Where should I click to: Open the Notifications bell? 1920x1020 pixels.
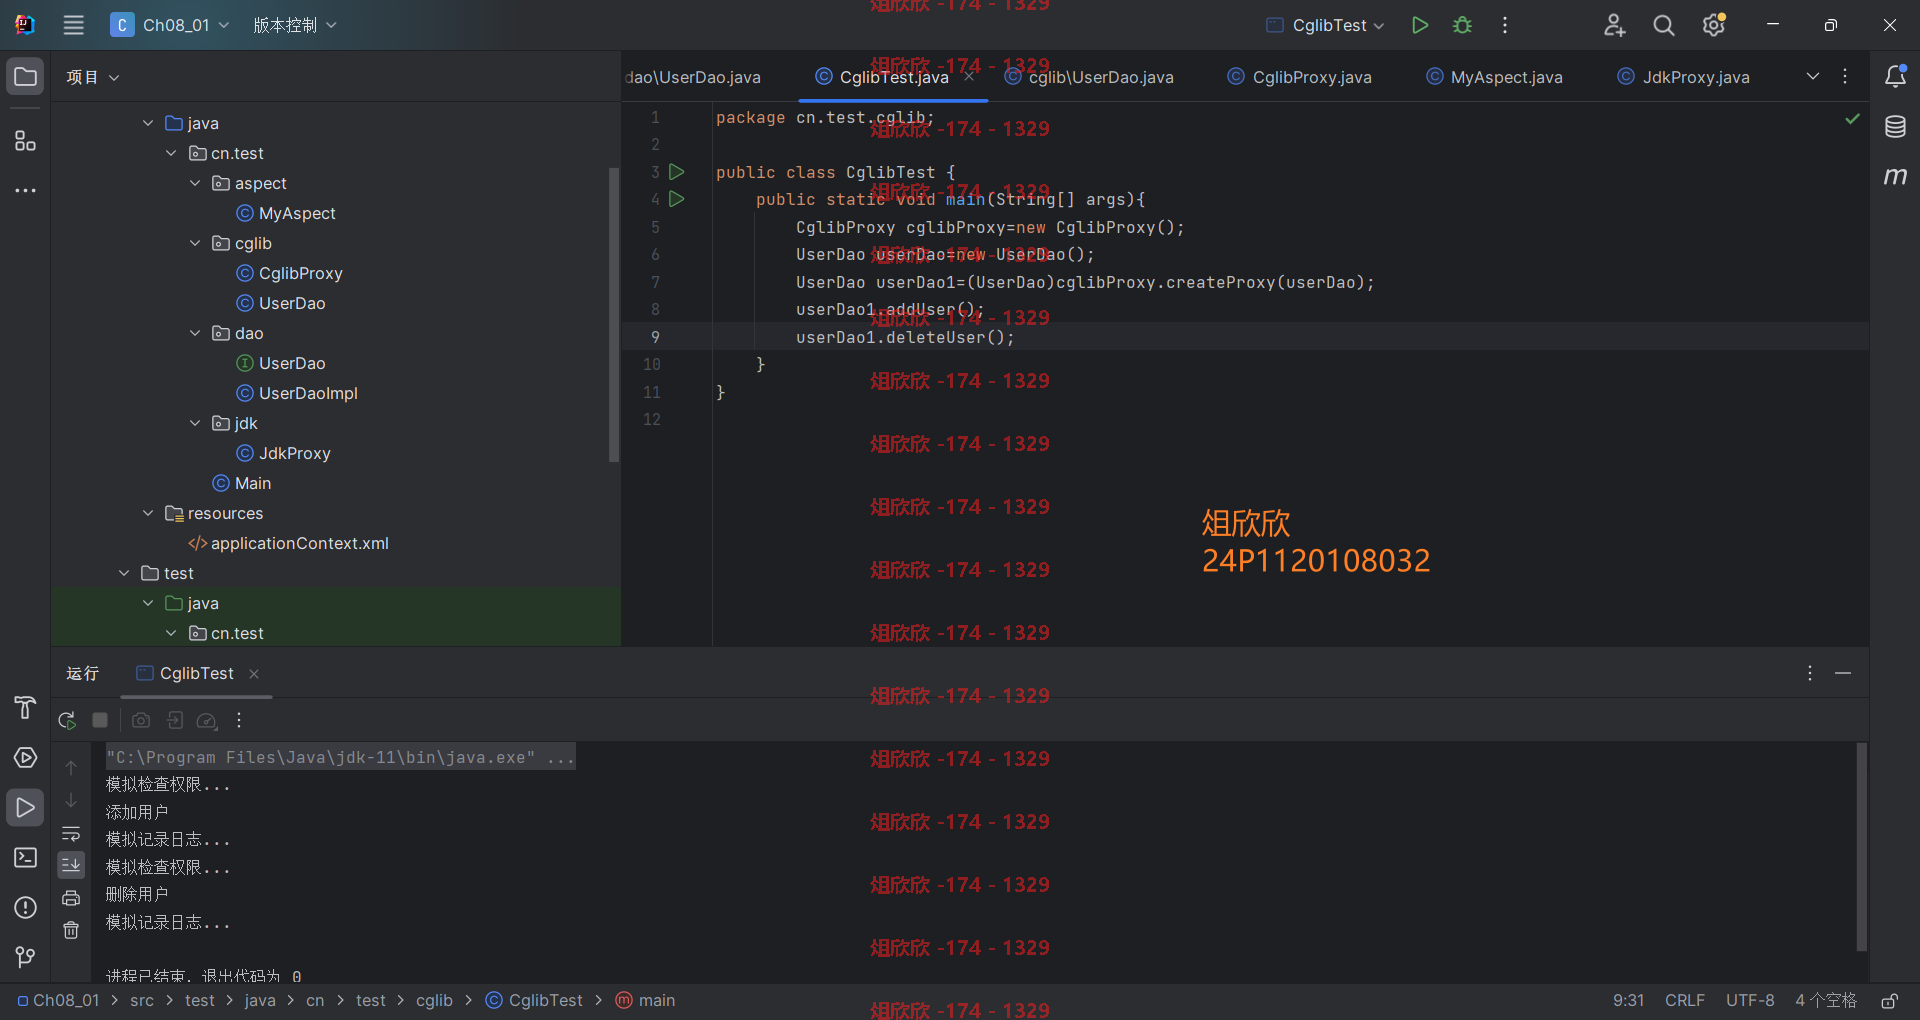coord(1895,76)
